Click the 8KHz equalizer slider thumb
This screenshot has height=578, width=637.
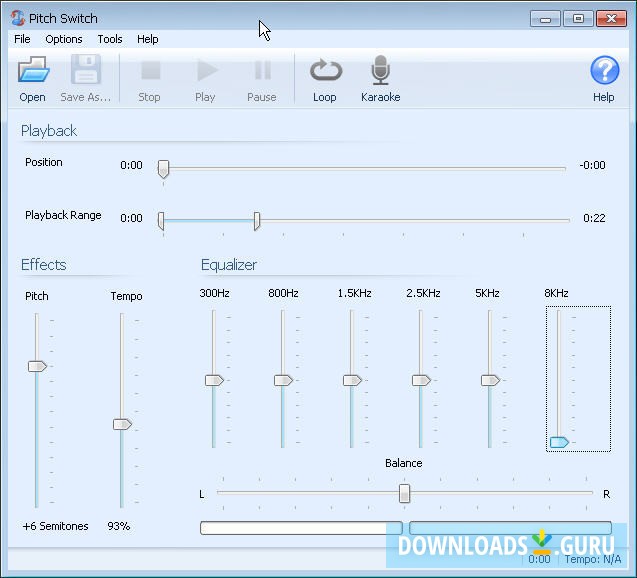click(x=559, y=442)
